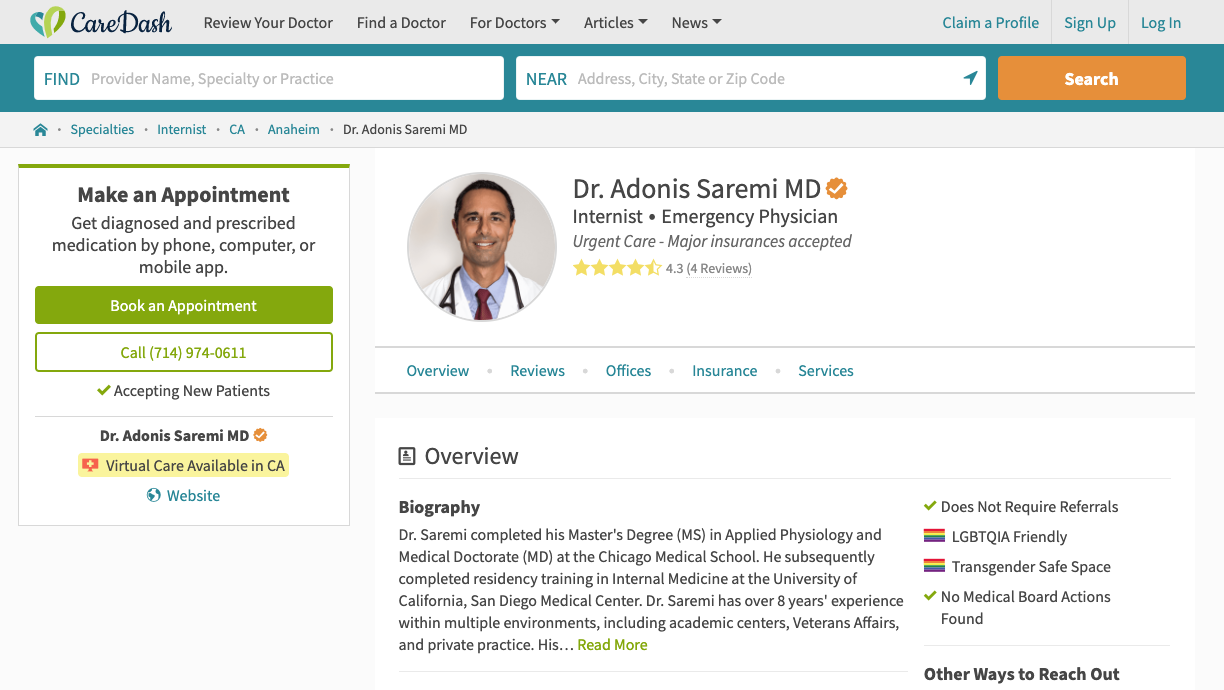Click the globe icon next to Website
This screenshot has height=690, width=1224.
point(154,495)
